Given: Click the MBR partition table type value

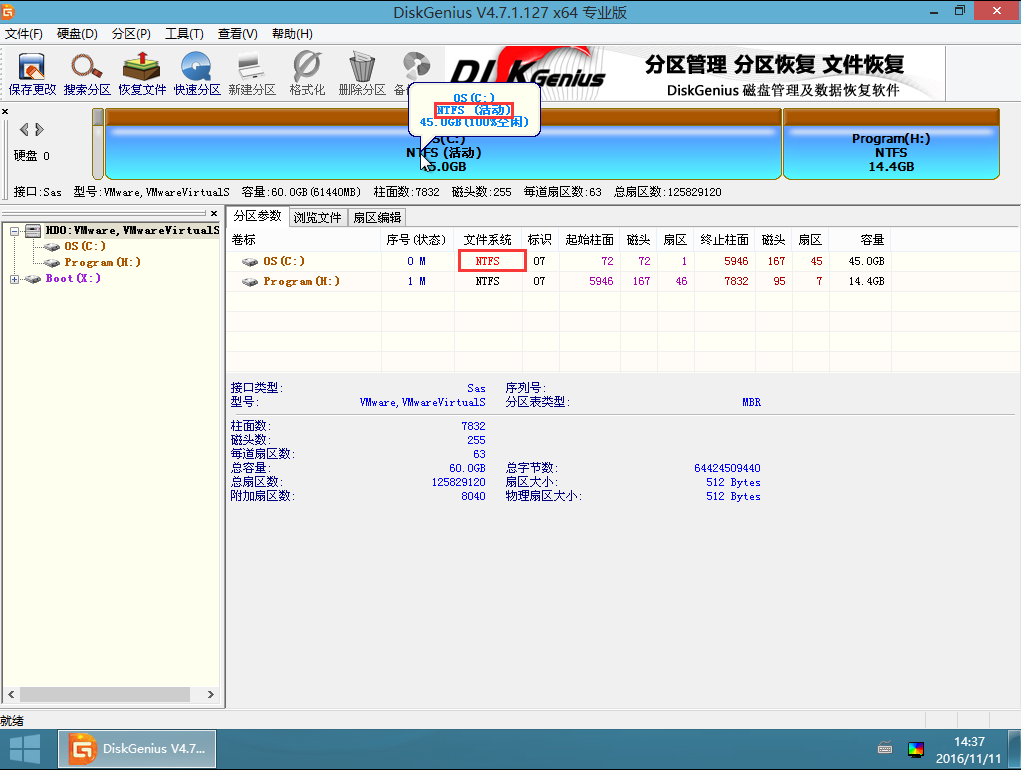Looking at the screenshot, I should [751, 402].
